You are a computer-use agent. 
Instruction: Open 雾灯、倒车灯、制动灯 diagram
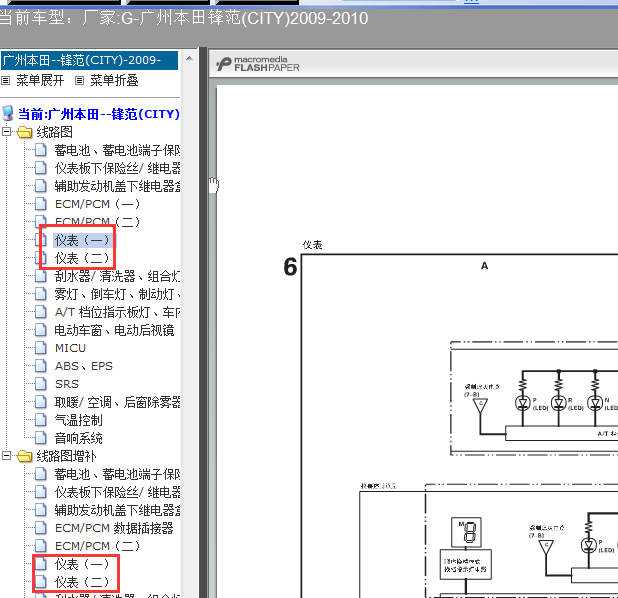point(117,294)
